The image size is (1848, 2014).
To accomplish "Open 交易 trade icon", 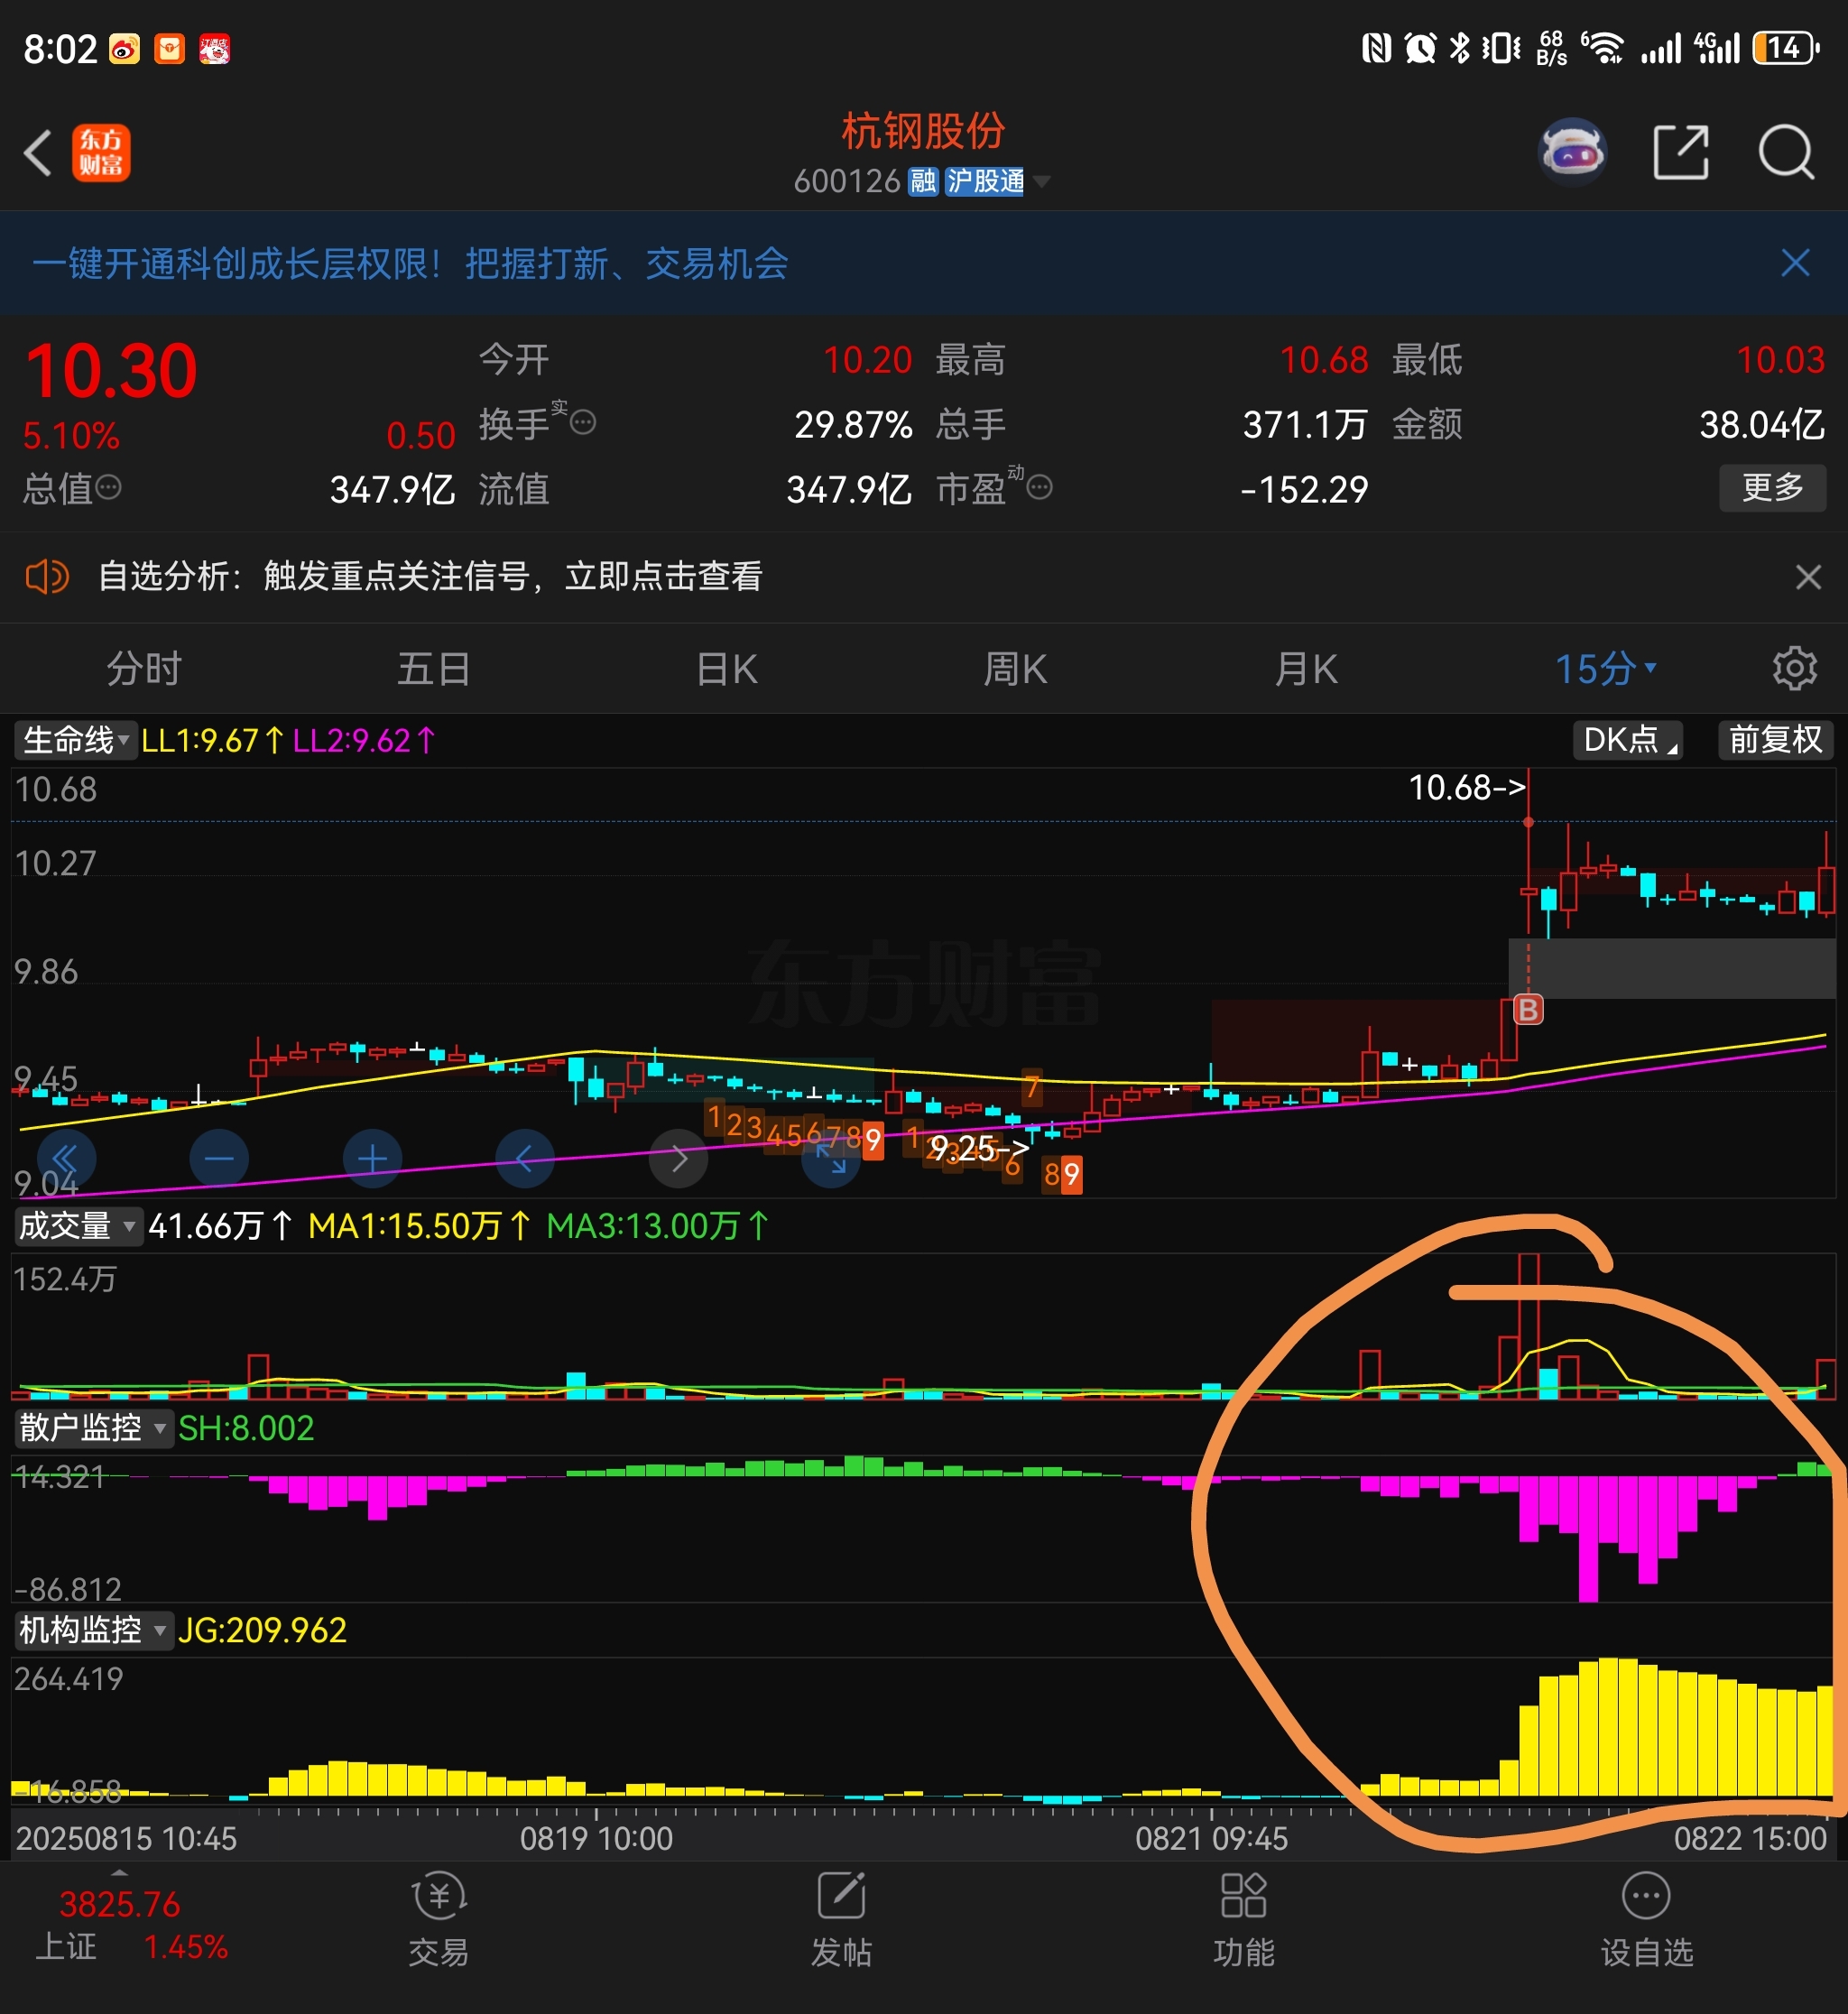I will click(438, 1921).
